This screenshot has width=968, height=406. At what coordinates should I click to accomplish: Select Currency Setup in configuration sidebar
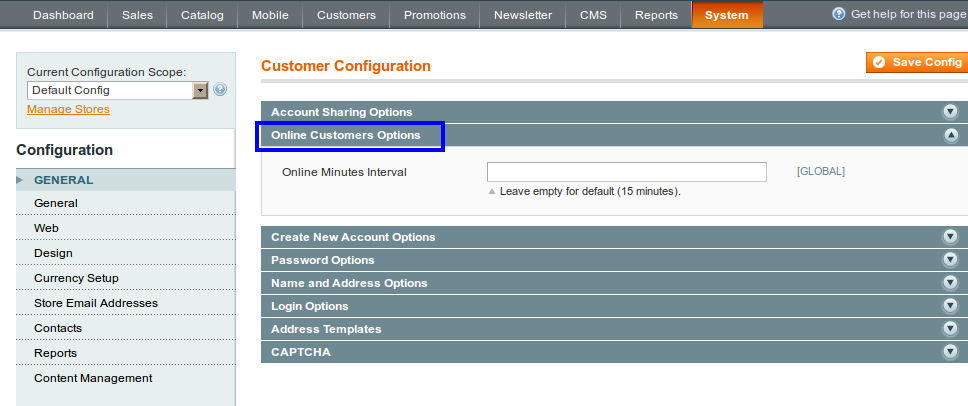tap(76, 278)
